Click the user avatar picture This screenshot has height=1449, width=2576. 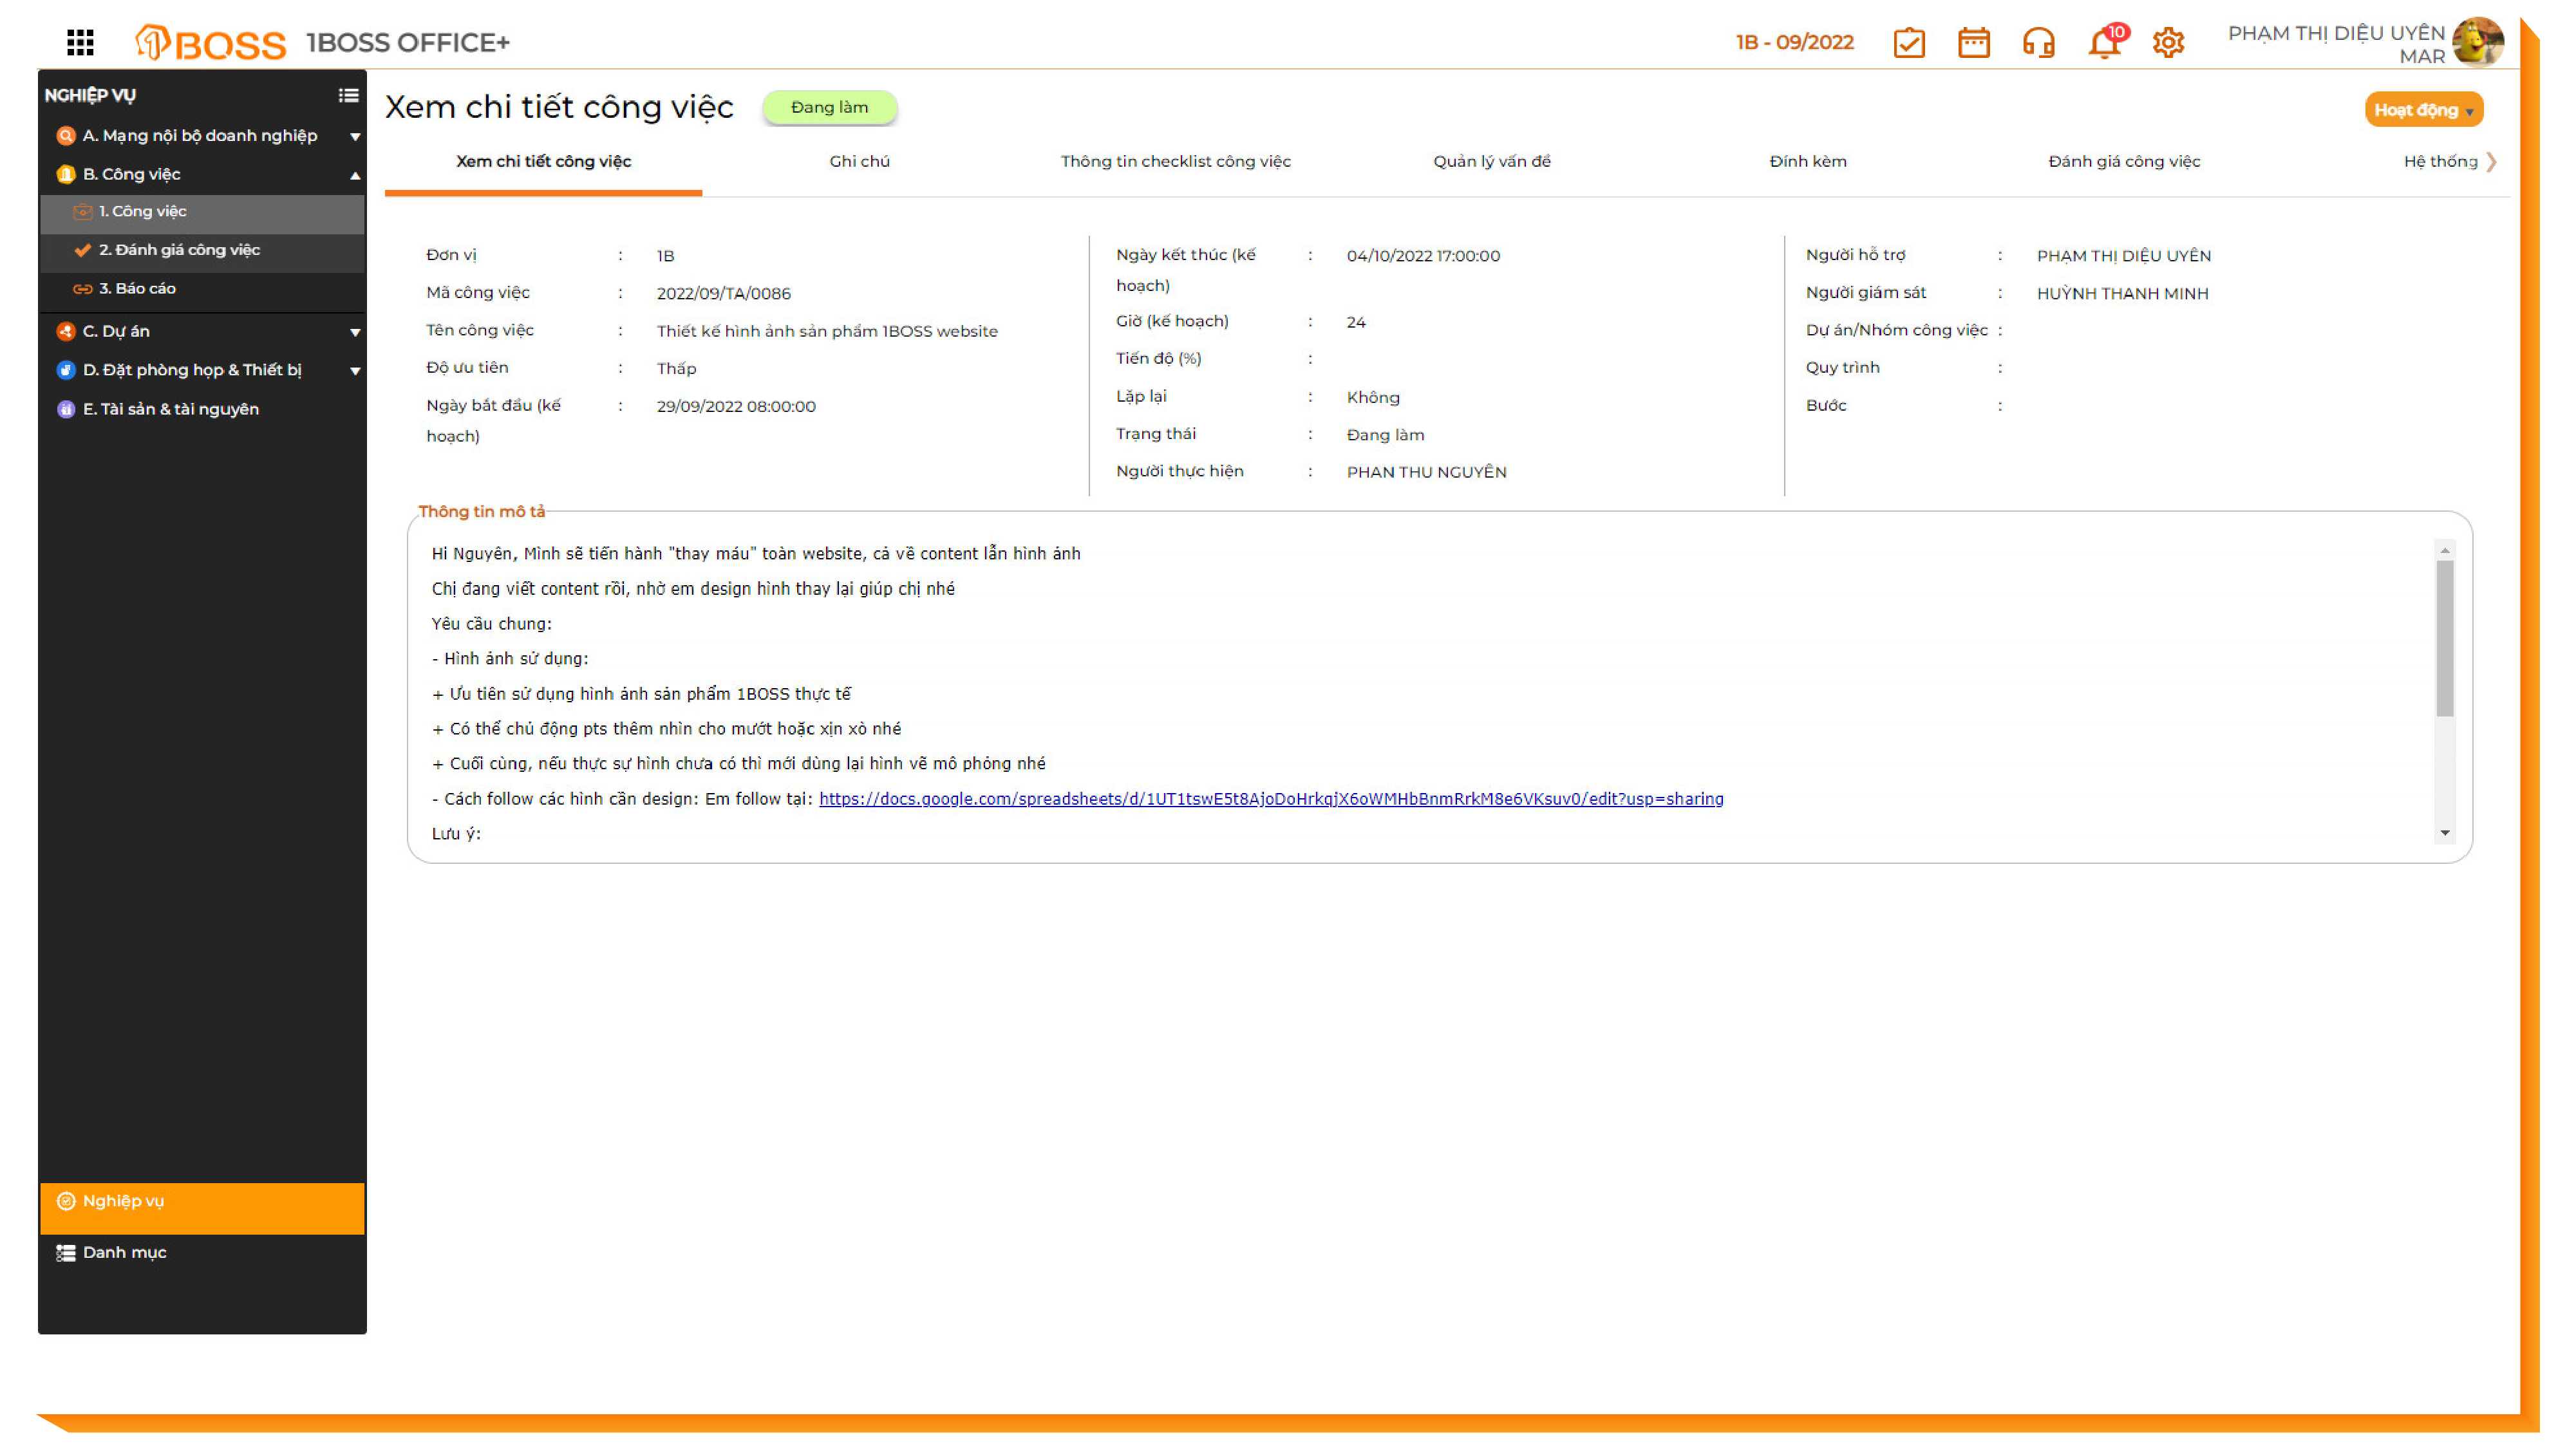pyautogui.click(x=2477, y=42)
